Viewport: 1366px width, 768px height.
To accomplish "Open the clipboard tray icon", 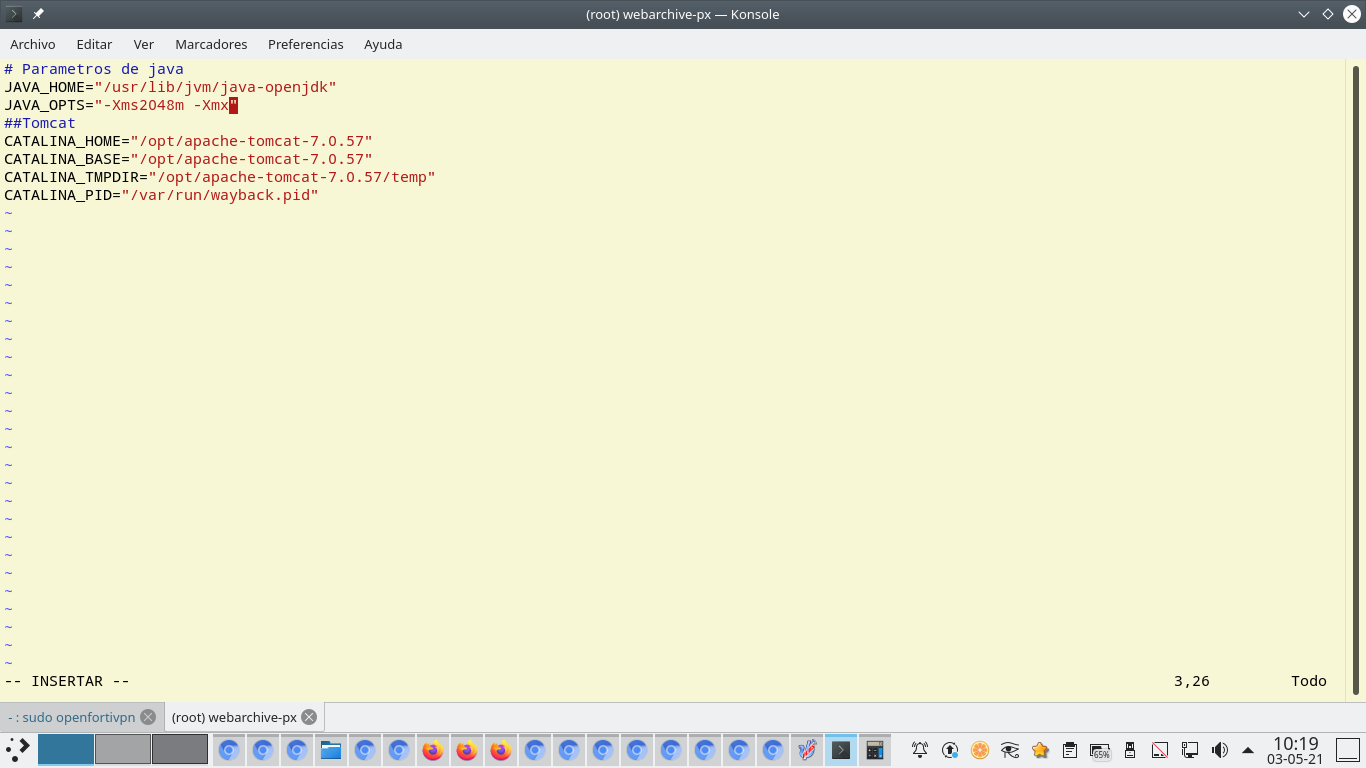I will click(x=1070, y=750).
